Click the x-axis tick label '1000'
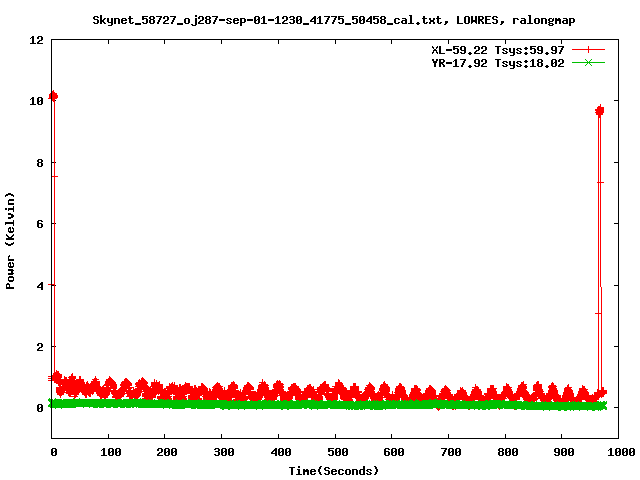The width and height of the screenshot is (640, 480). 621,452
